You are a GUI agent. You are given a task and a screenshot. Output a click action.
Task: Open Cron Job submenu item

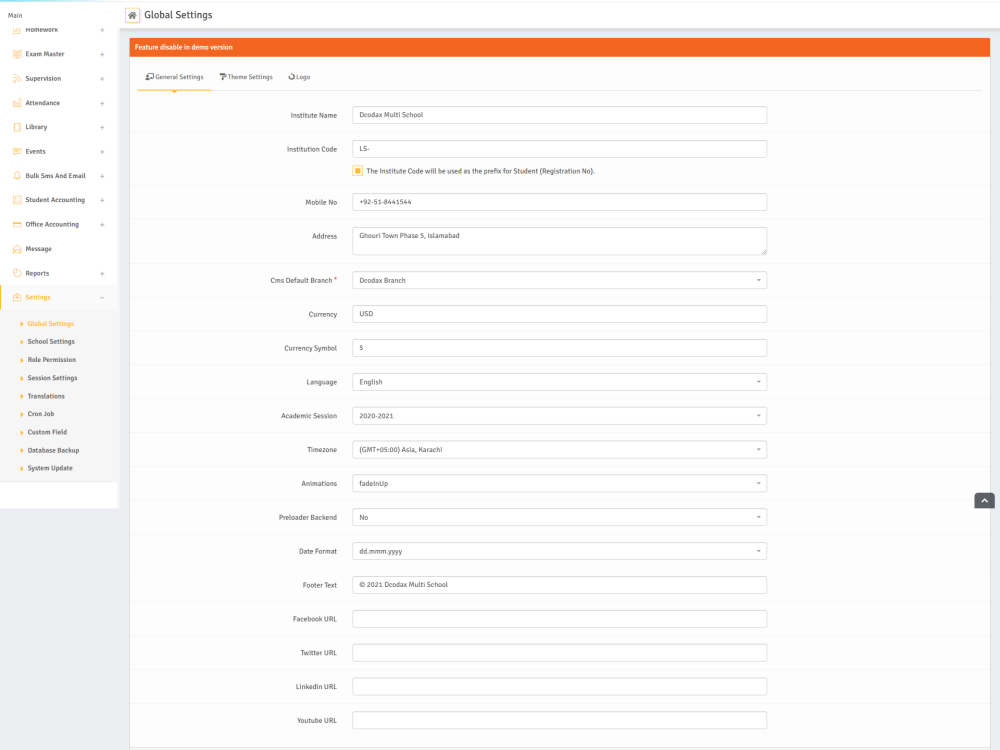click(41, 414)
